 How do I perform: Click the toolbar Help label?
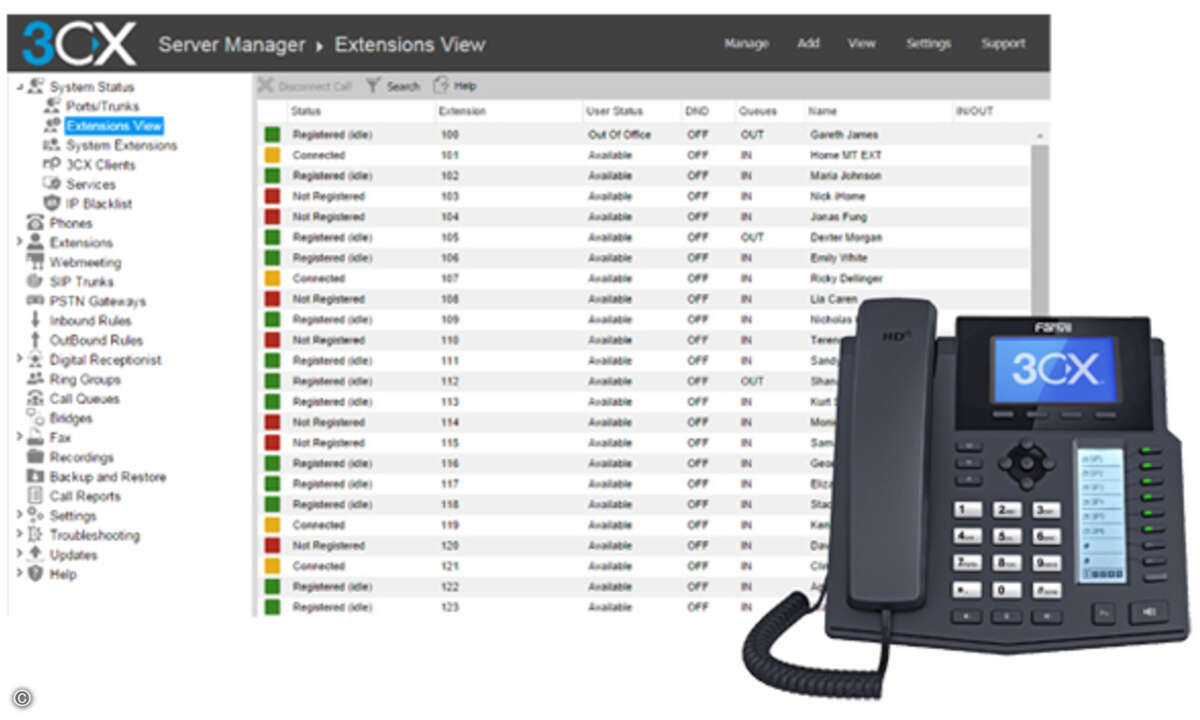(465, 87)
